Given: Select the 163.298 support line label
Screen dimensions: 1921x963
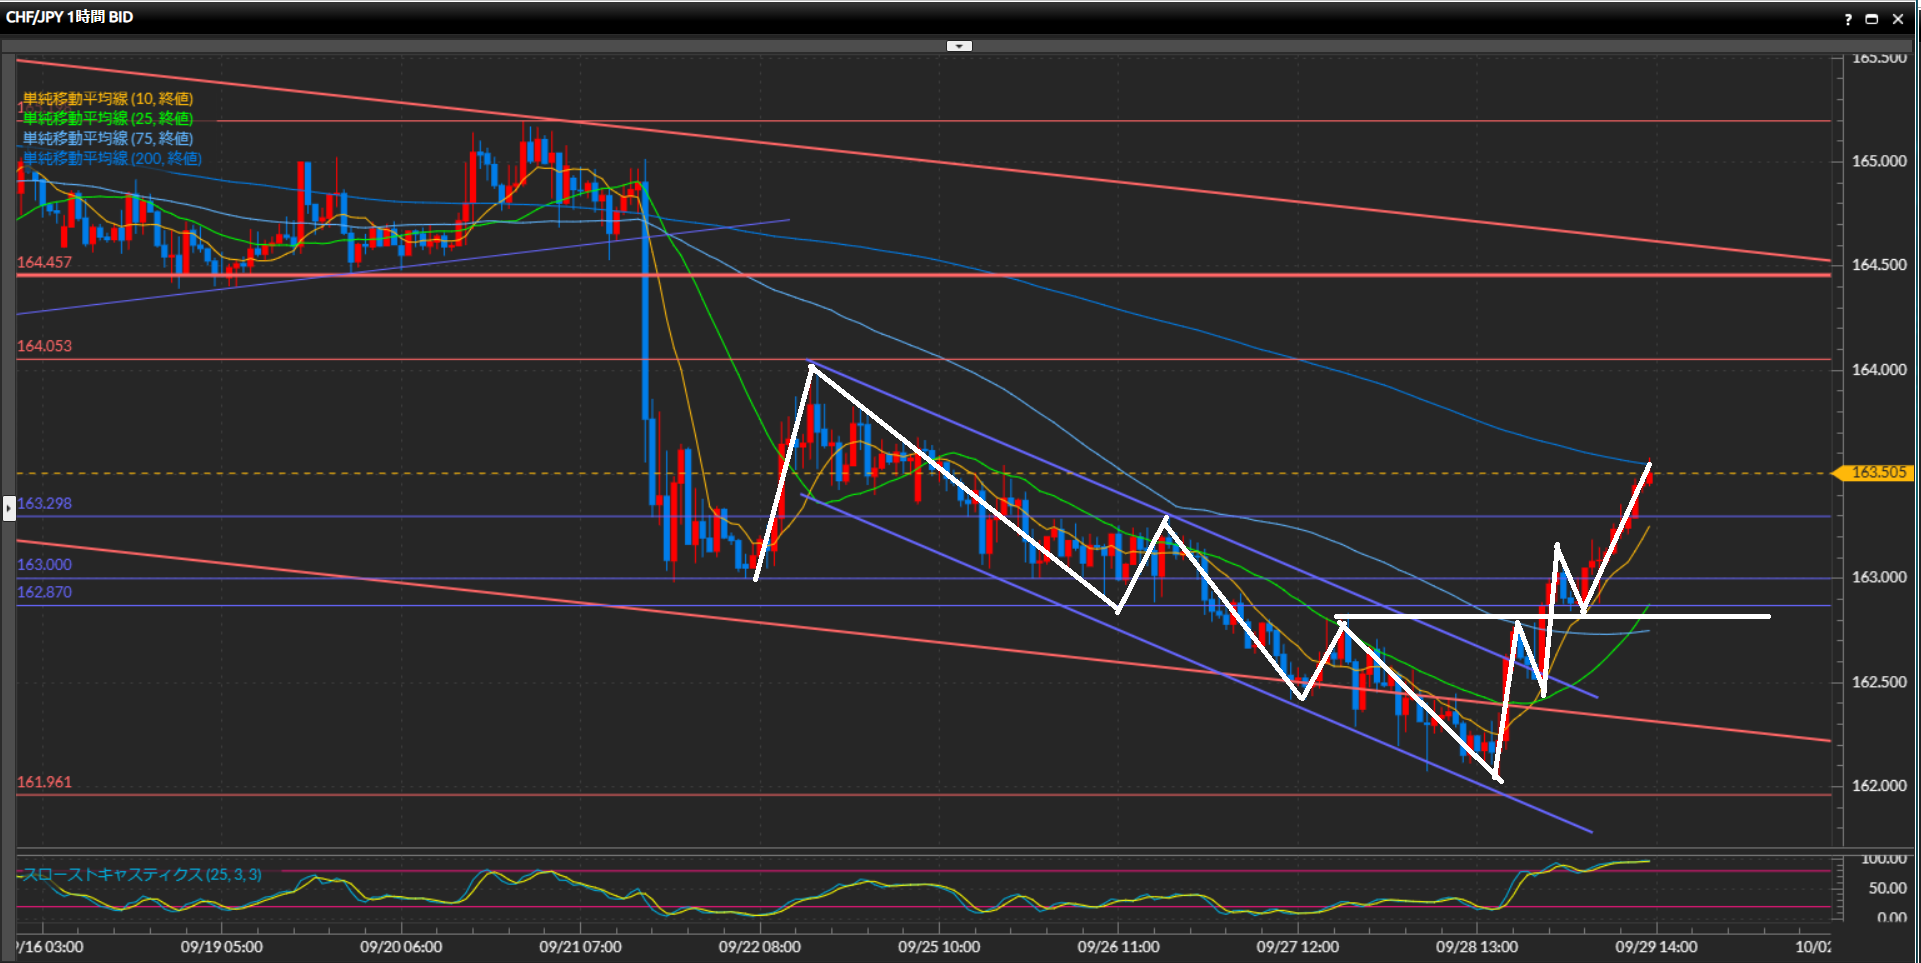Looking at the screenshot, I should (x=45, y=504).
